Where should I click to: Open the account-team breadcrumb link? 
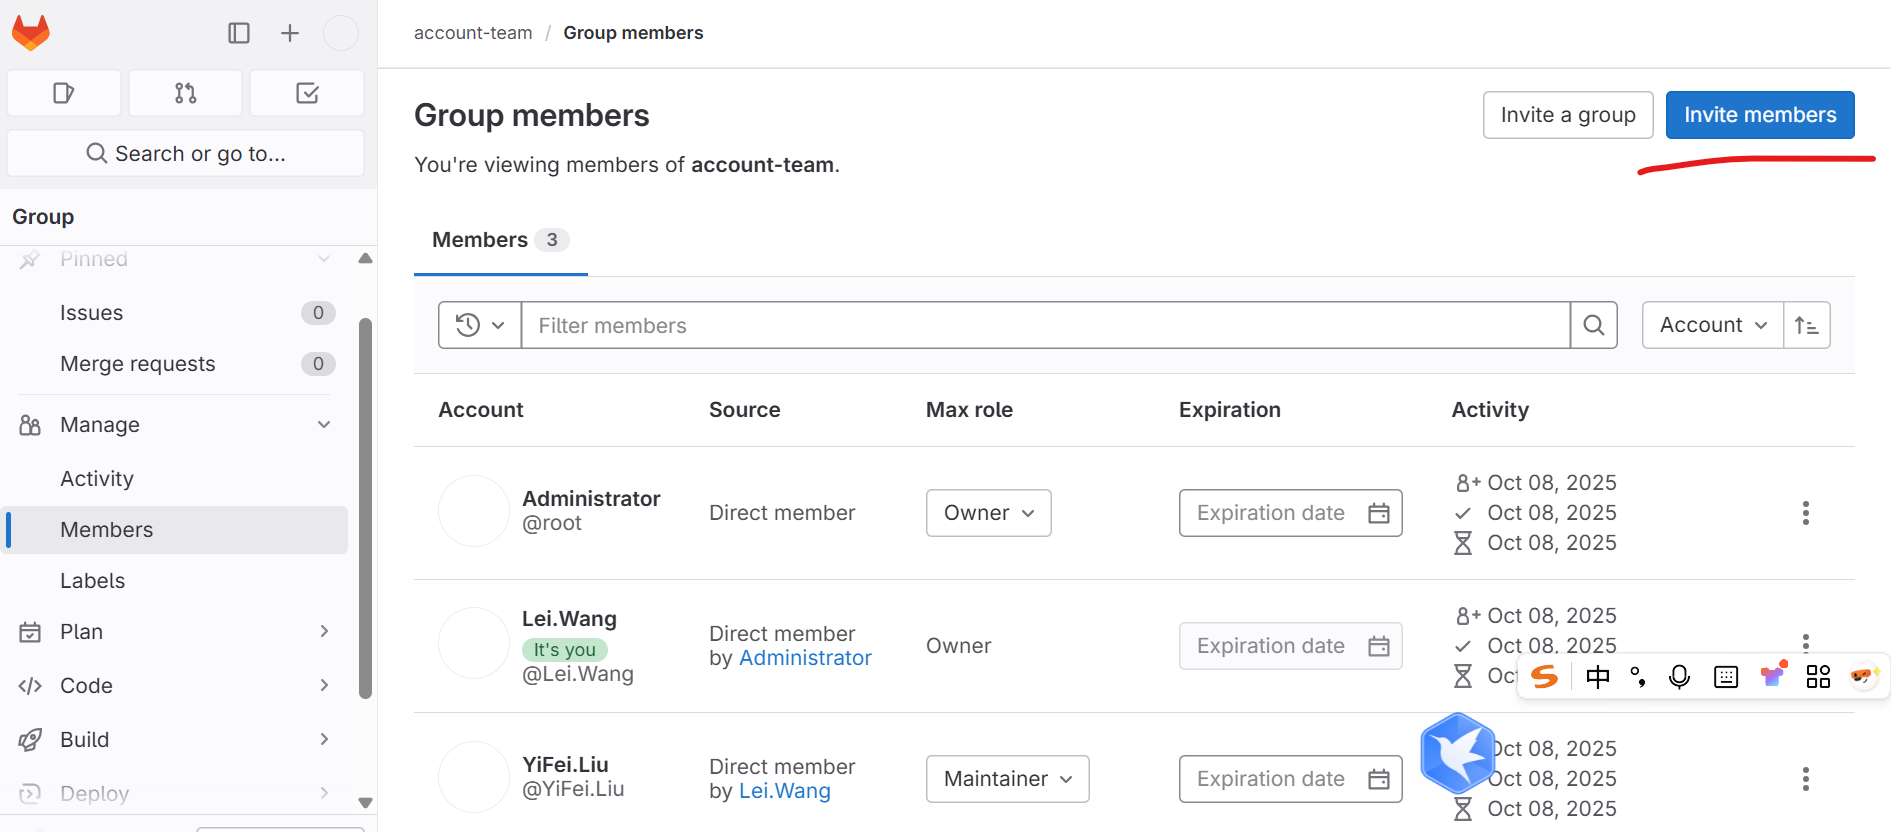coord(473,33)
